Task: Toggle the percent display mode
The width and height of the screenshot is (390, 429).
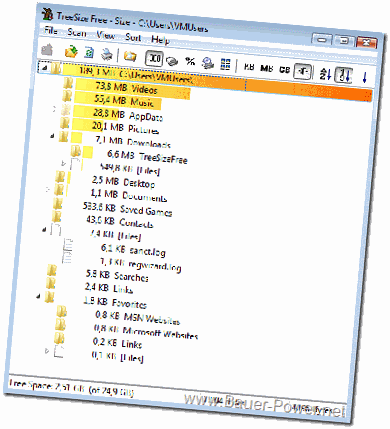Action: [190, 61]
